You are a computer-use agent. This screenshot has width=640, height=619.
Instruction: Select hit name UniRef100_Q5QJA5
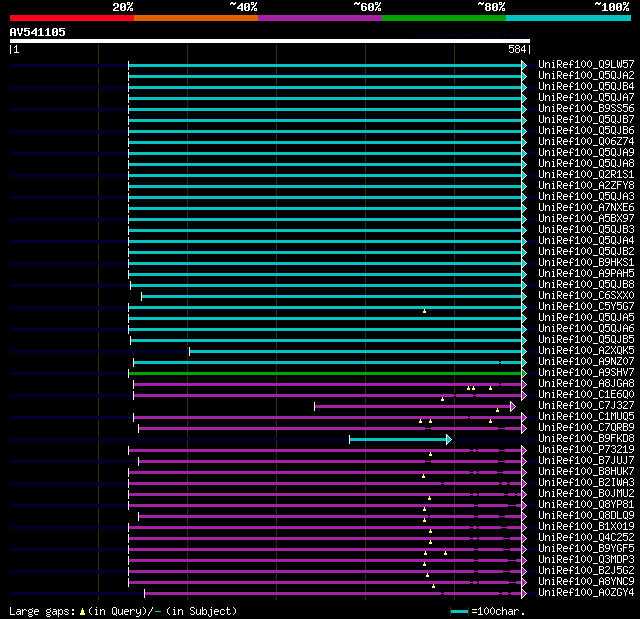tap(586, 318)
